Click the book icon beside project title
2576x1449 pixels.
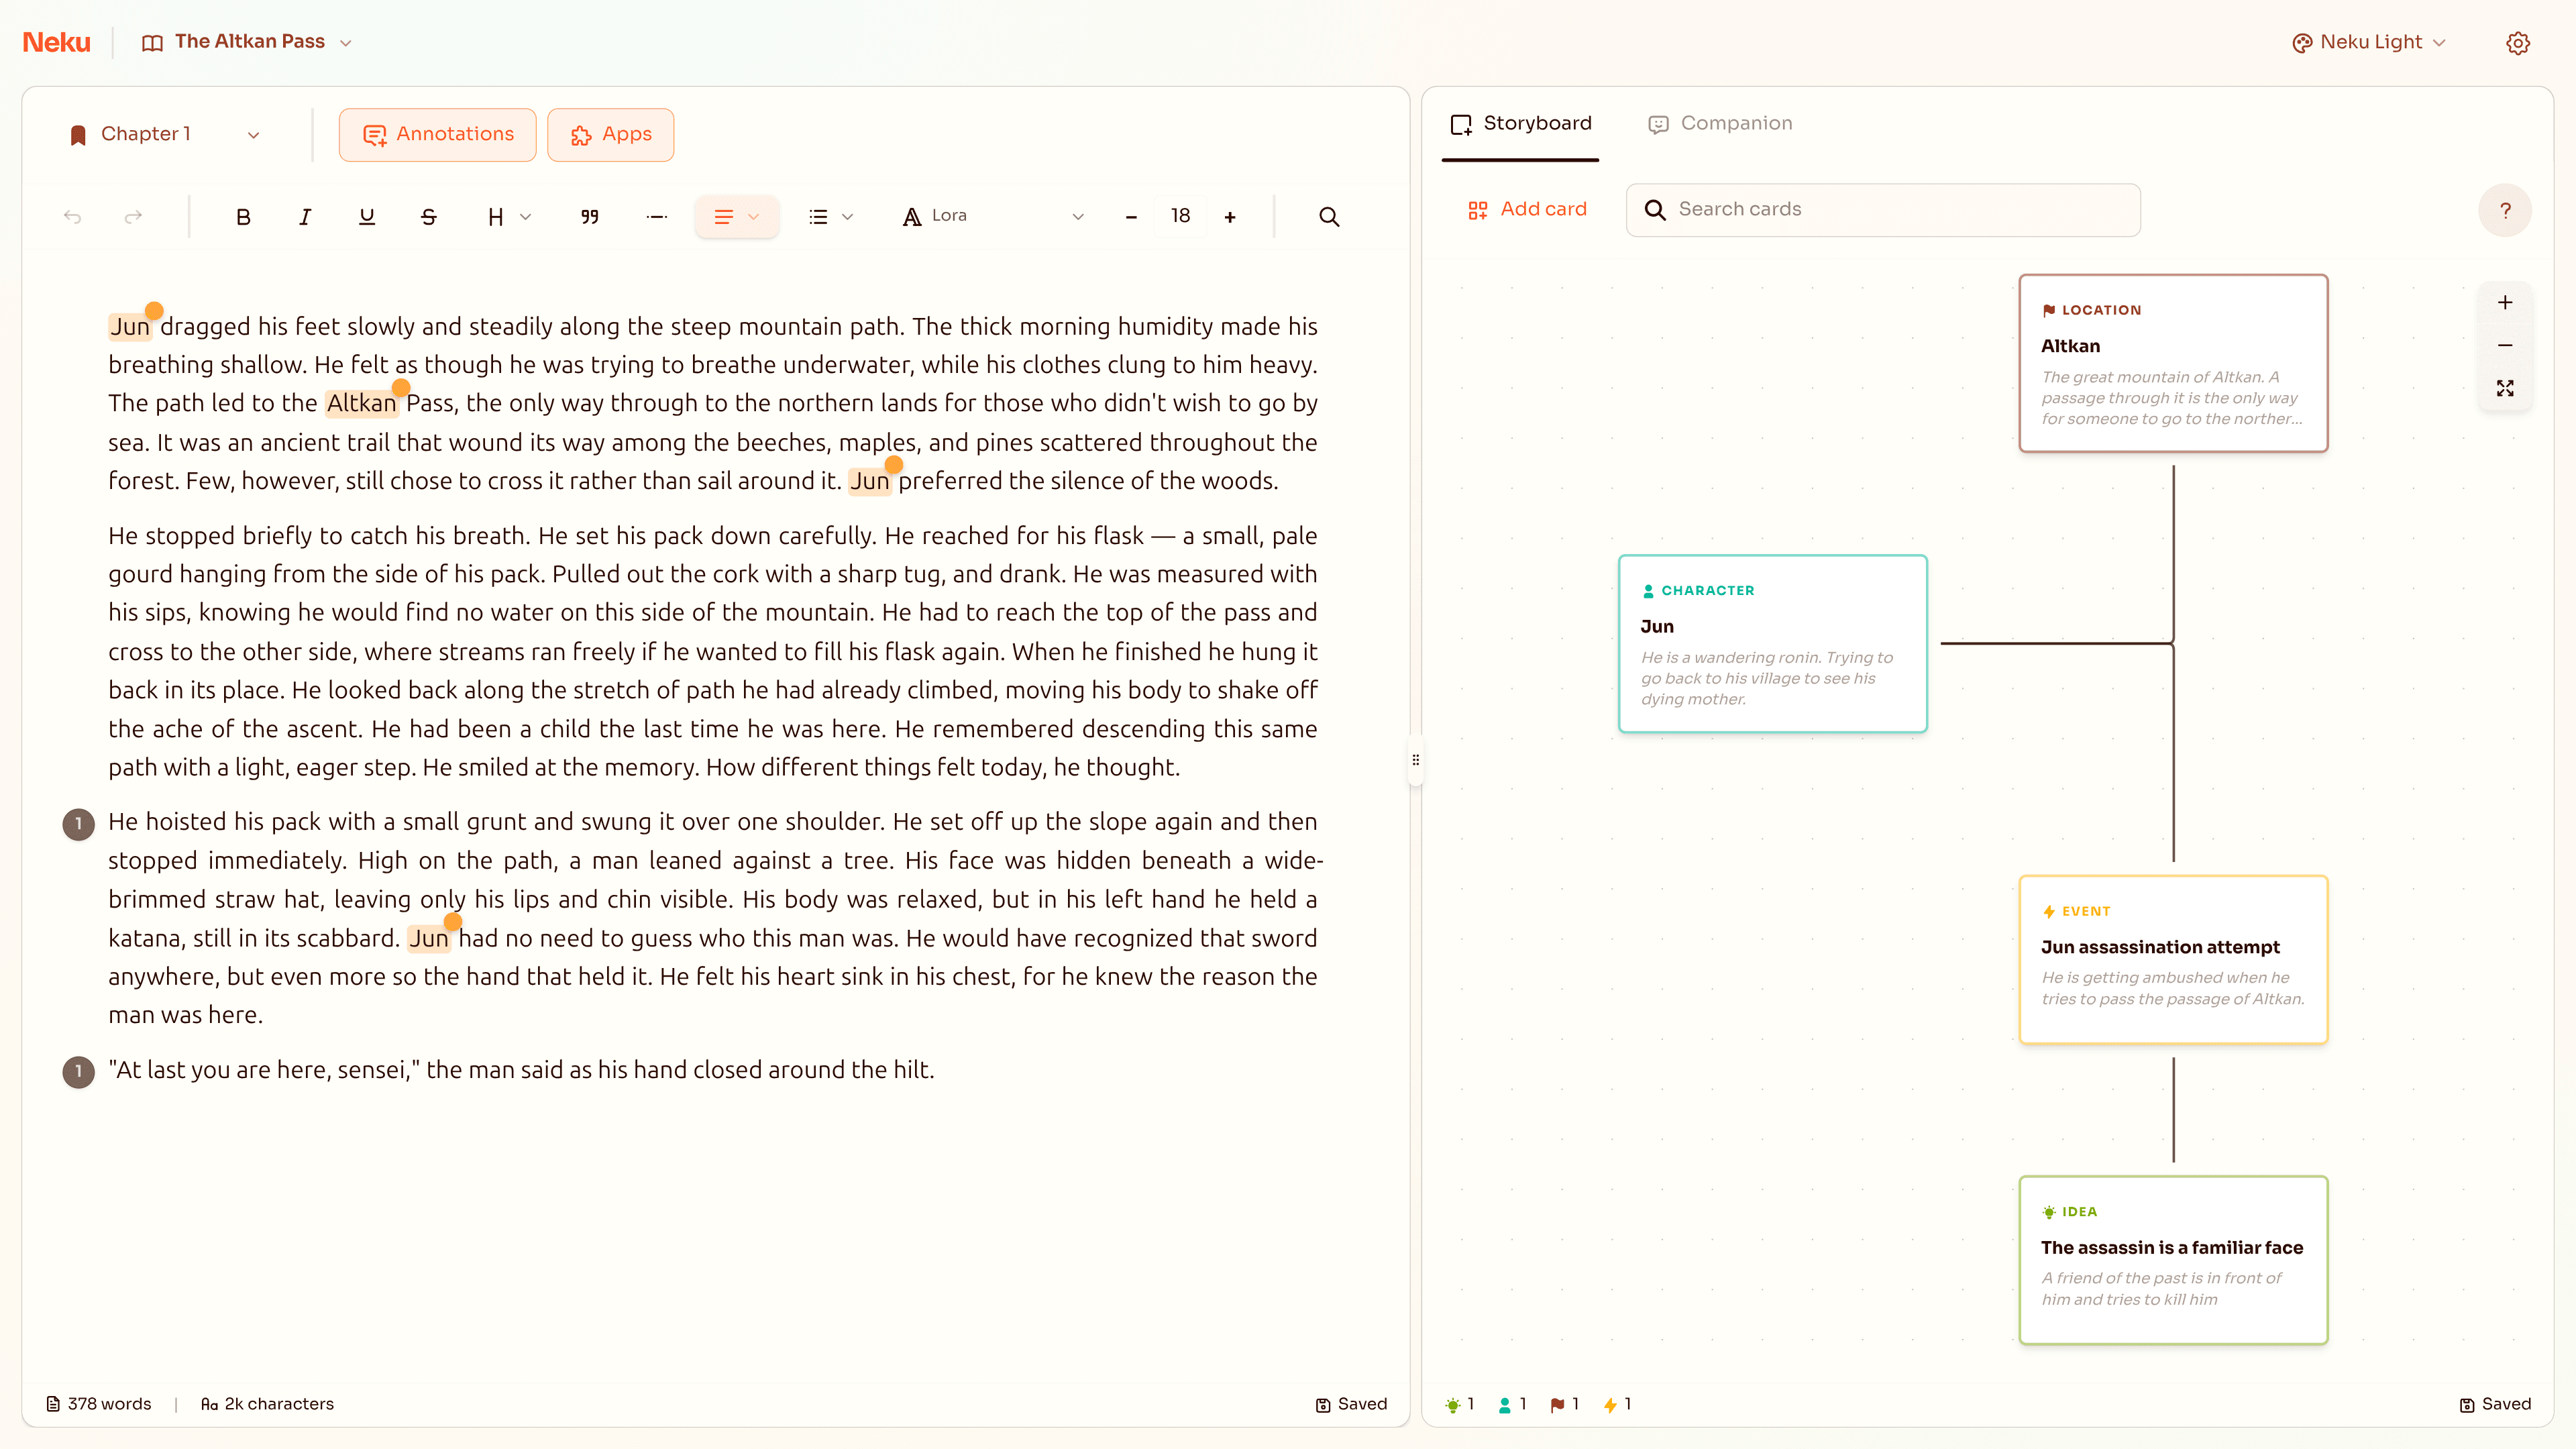pos(152,43)
